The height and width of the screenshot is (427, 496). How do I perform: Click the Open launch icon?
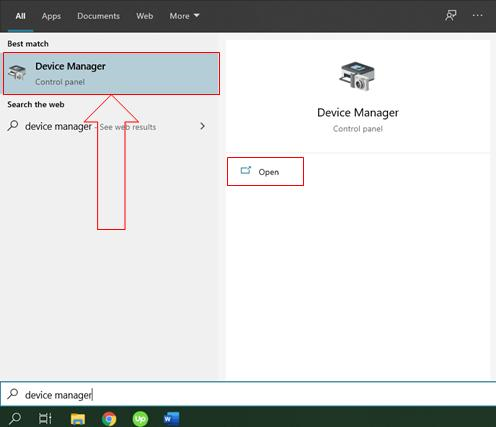point(246,170)
